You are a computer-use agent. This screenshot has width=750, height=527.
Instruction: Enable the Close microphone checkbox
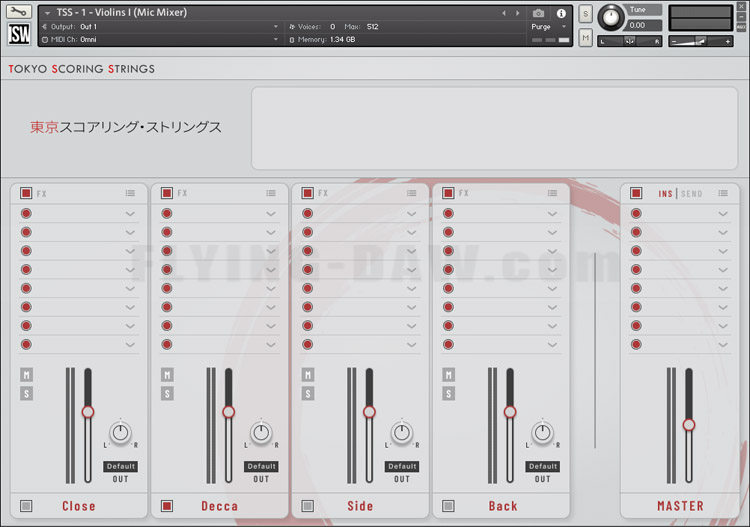26,506
